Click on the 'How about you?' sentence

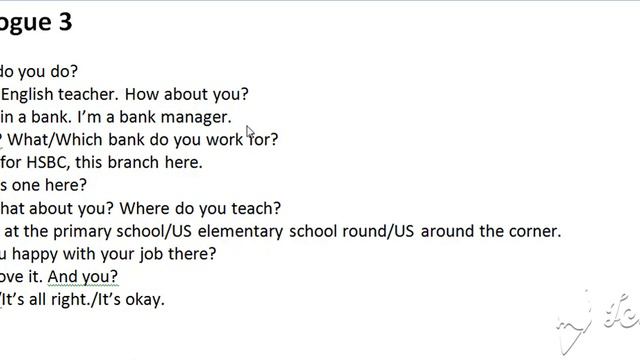coord(187,94)
